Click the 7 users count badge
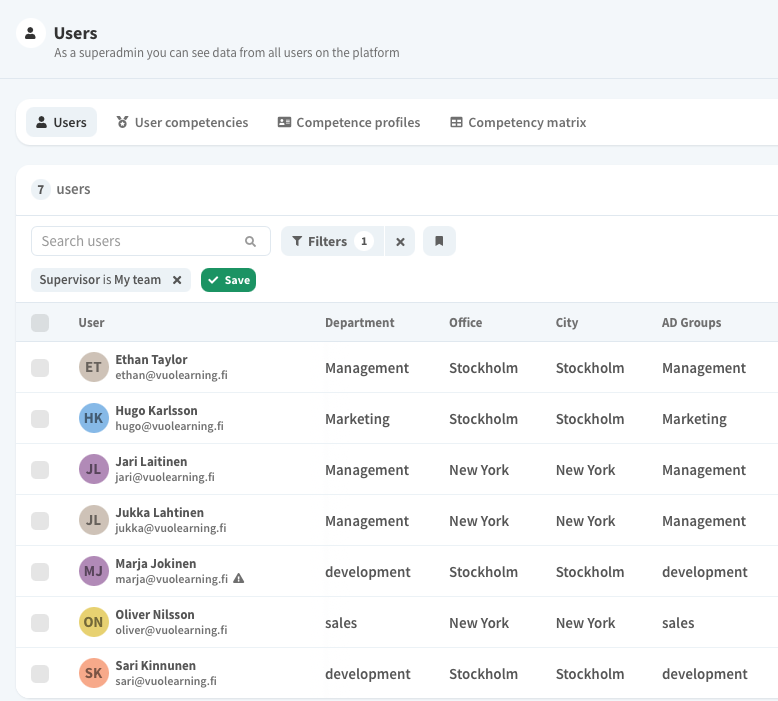This screenshot has height=701, width=778. (41, 190)
